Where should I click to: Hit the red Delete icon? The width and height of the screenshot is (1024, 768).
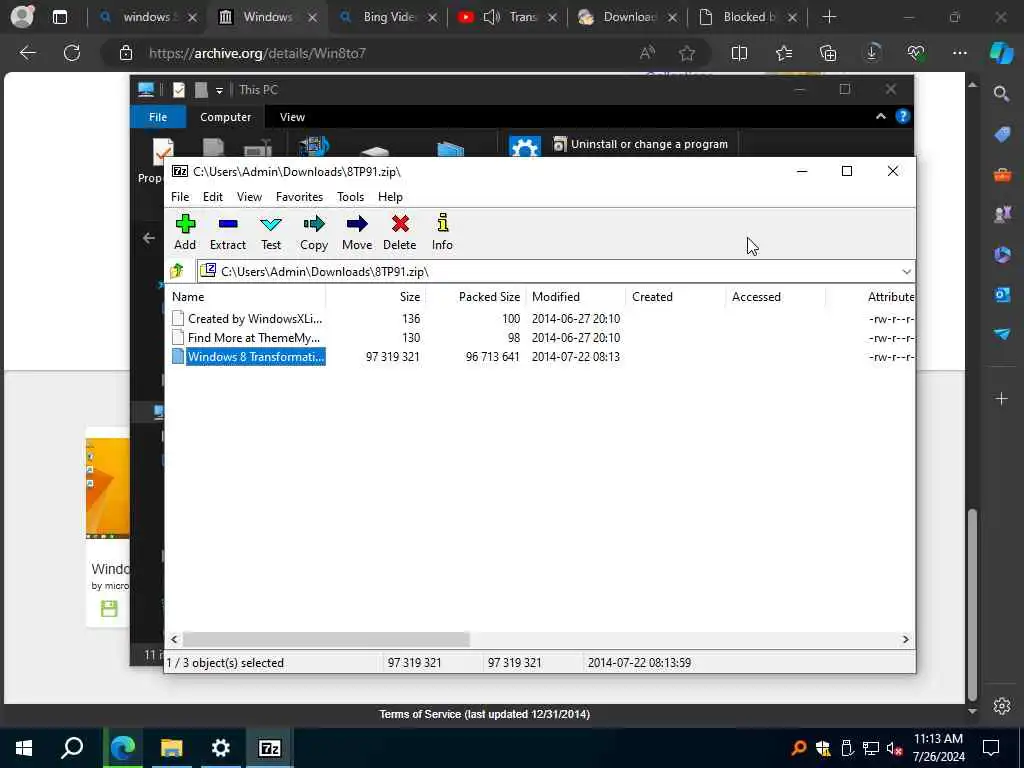click(400, 232)
